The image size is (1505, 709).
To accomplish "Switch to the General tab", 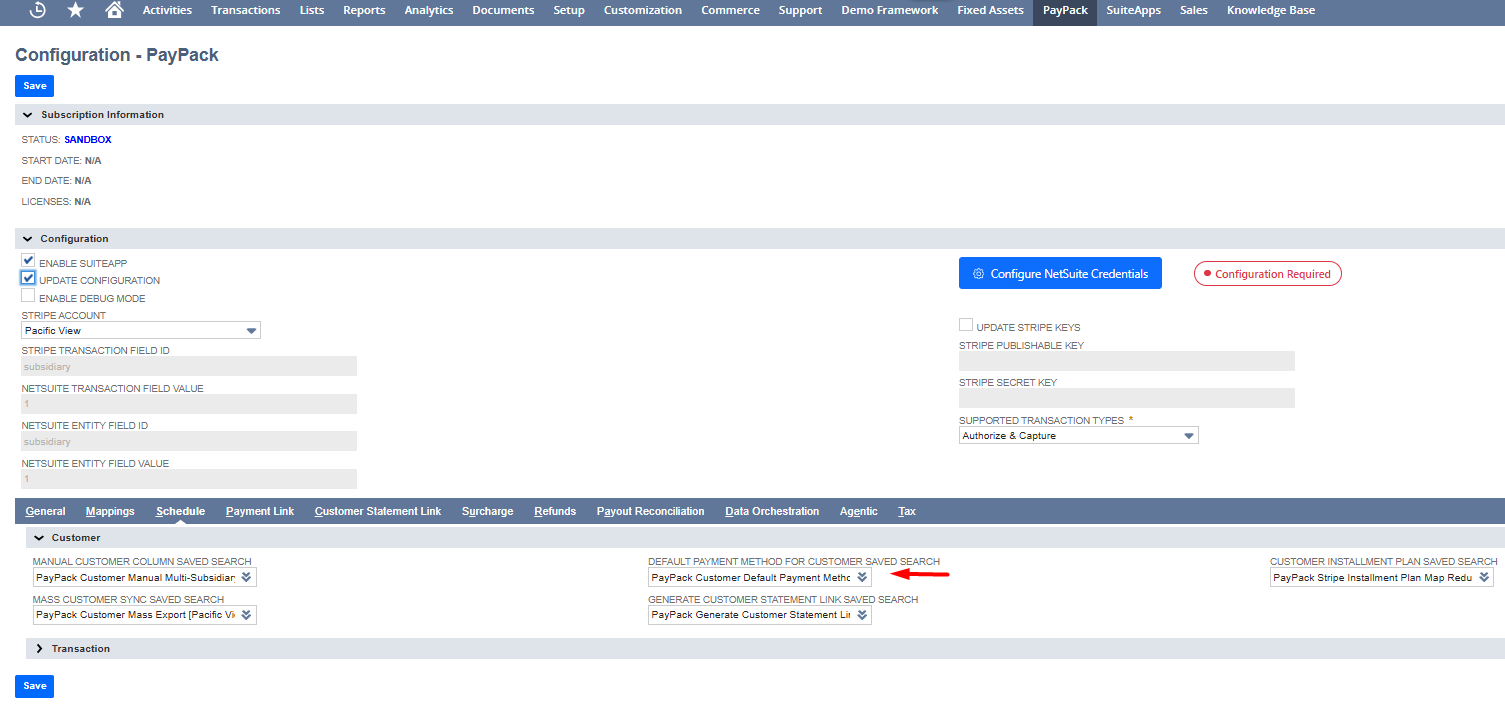I will point(46,511).
